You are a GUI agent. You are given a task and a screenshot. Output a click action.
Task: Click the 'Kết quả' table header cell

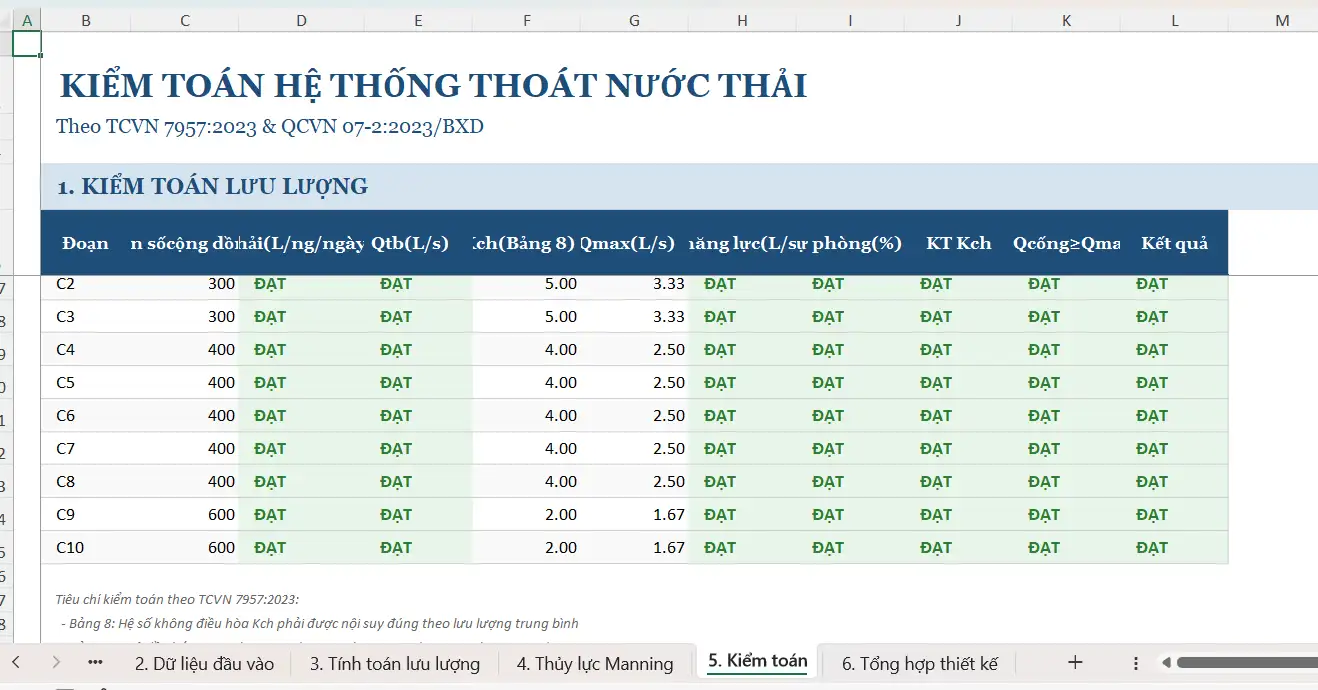(x=1174, y=243)
